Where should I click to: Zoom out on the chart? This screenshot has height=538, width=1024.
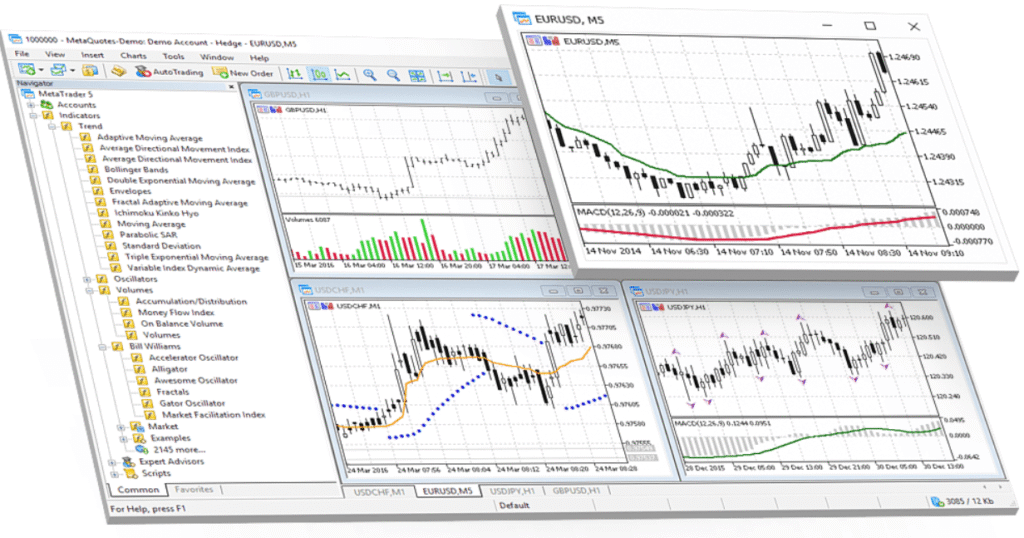click(x=393, y=74)
